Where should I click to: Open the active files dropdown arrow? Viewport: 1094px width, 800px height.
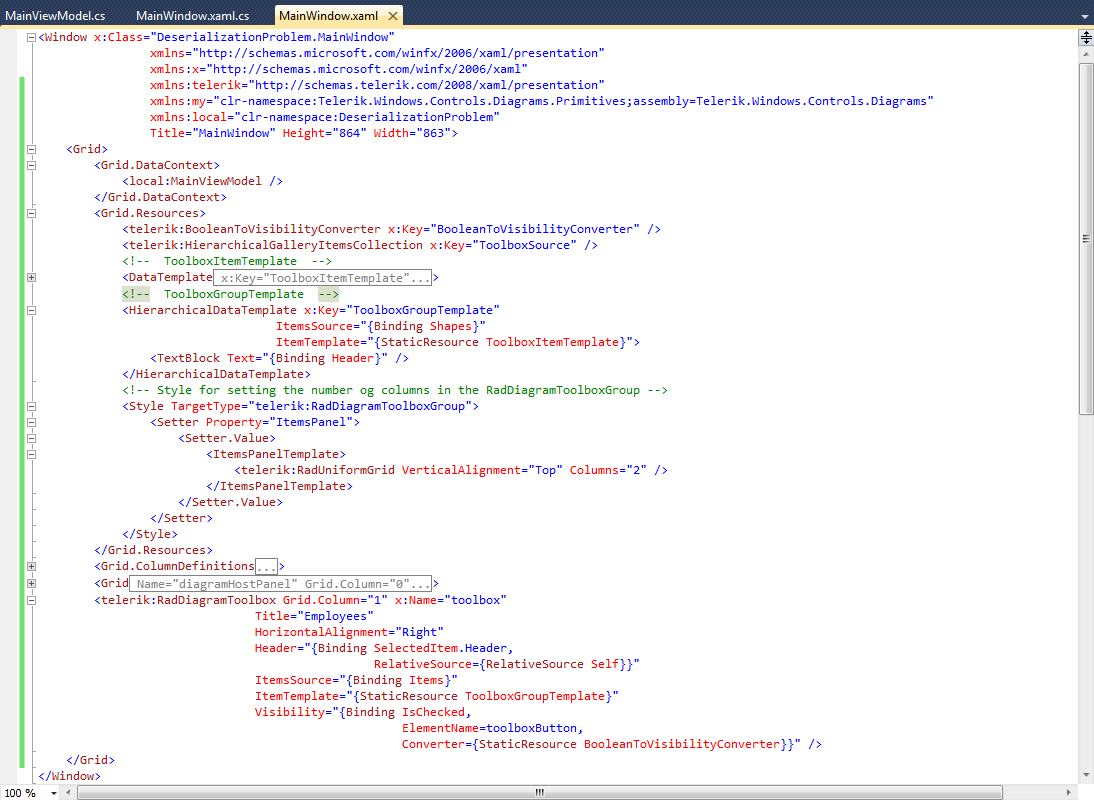pos(1085,17)
